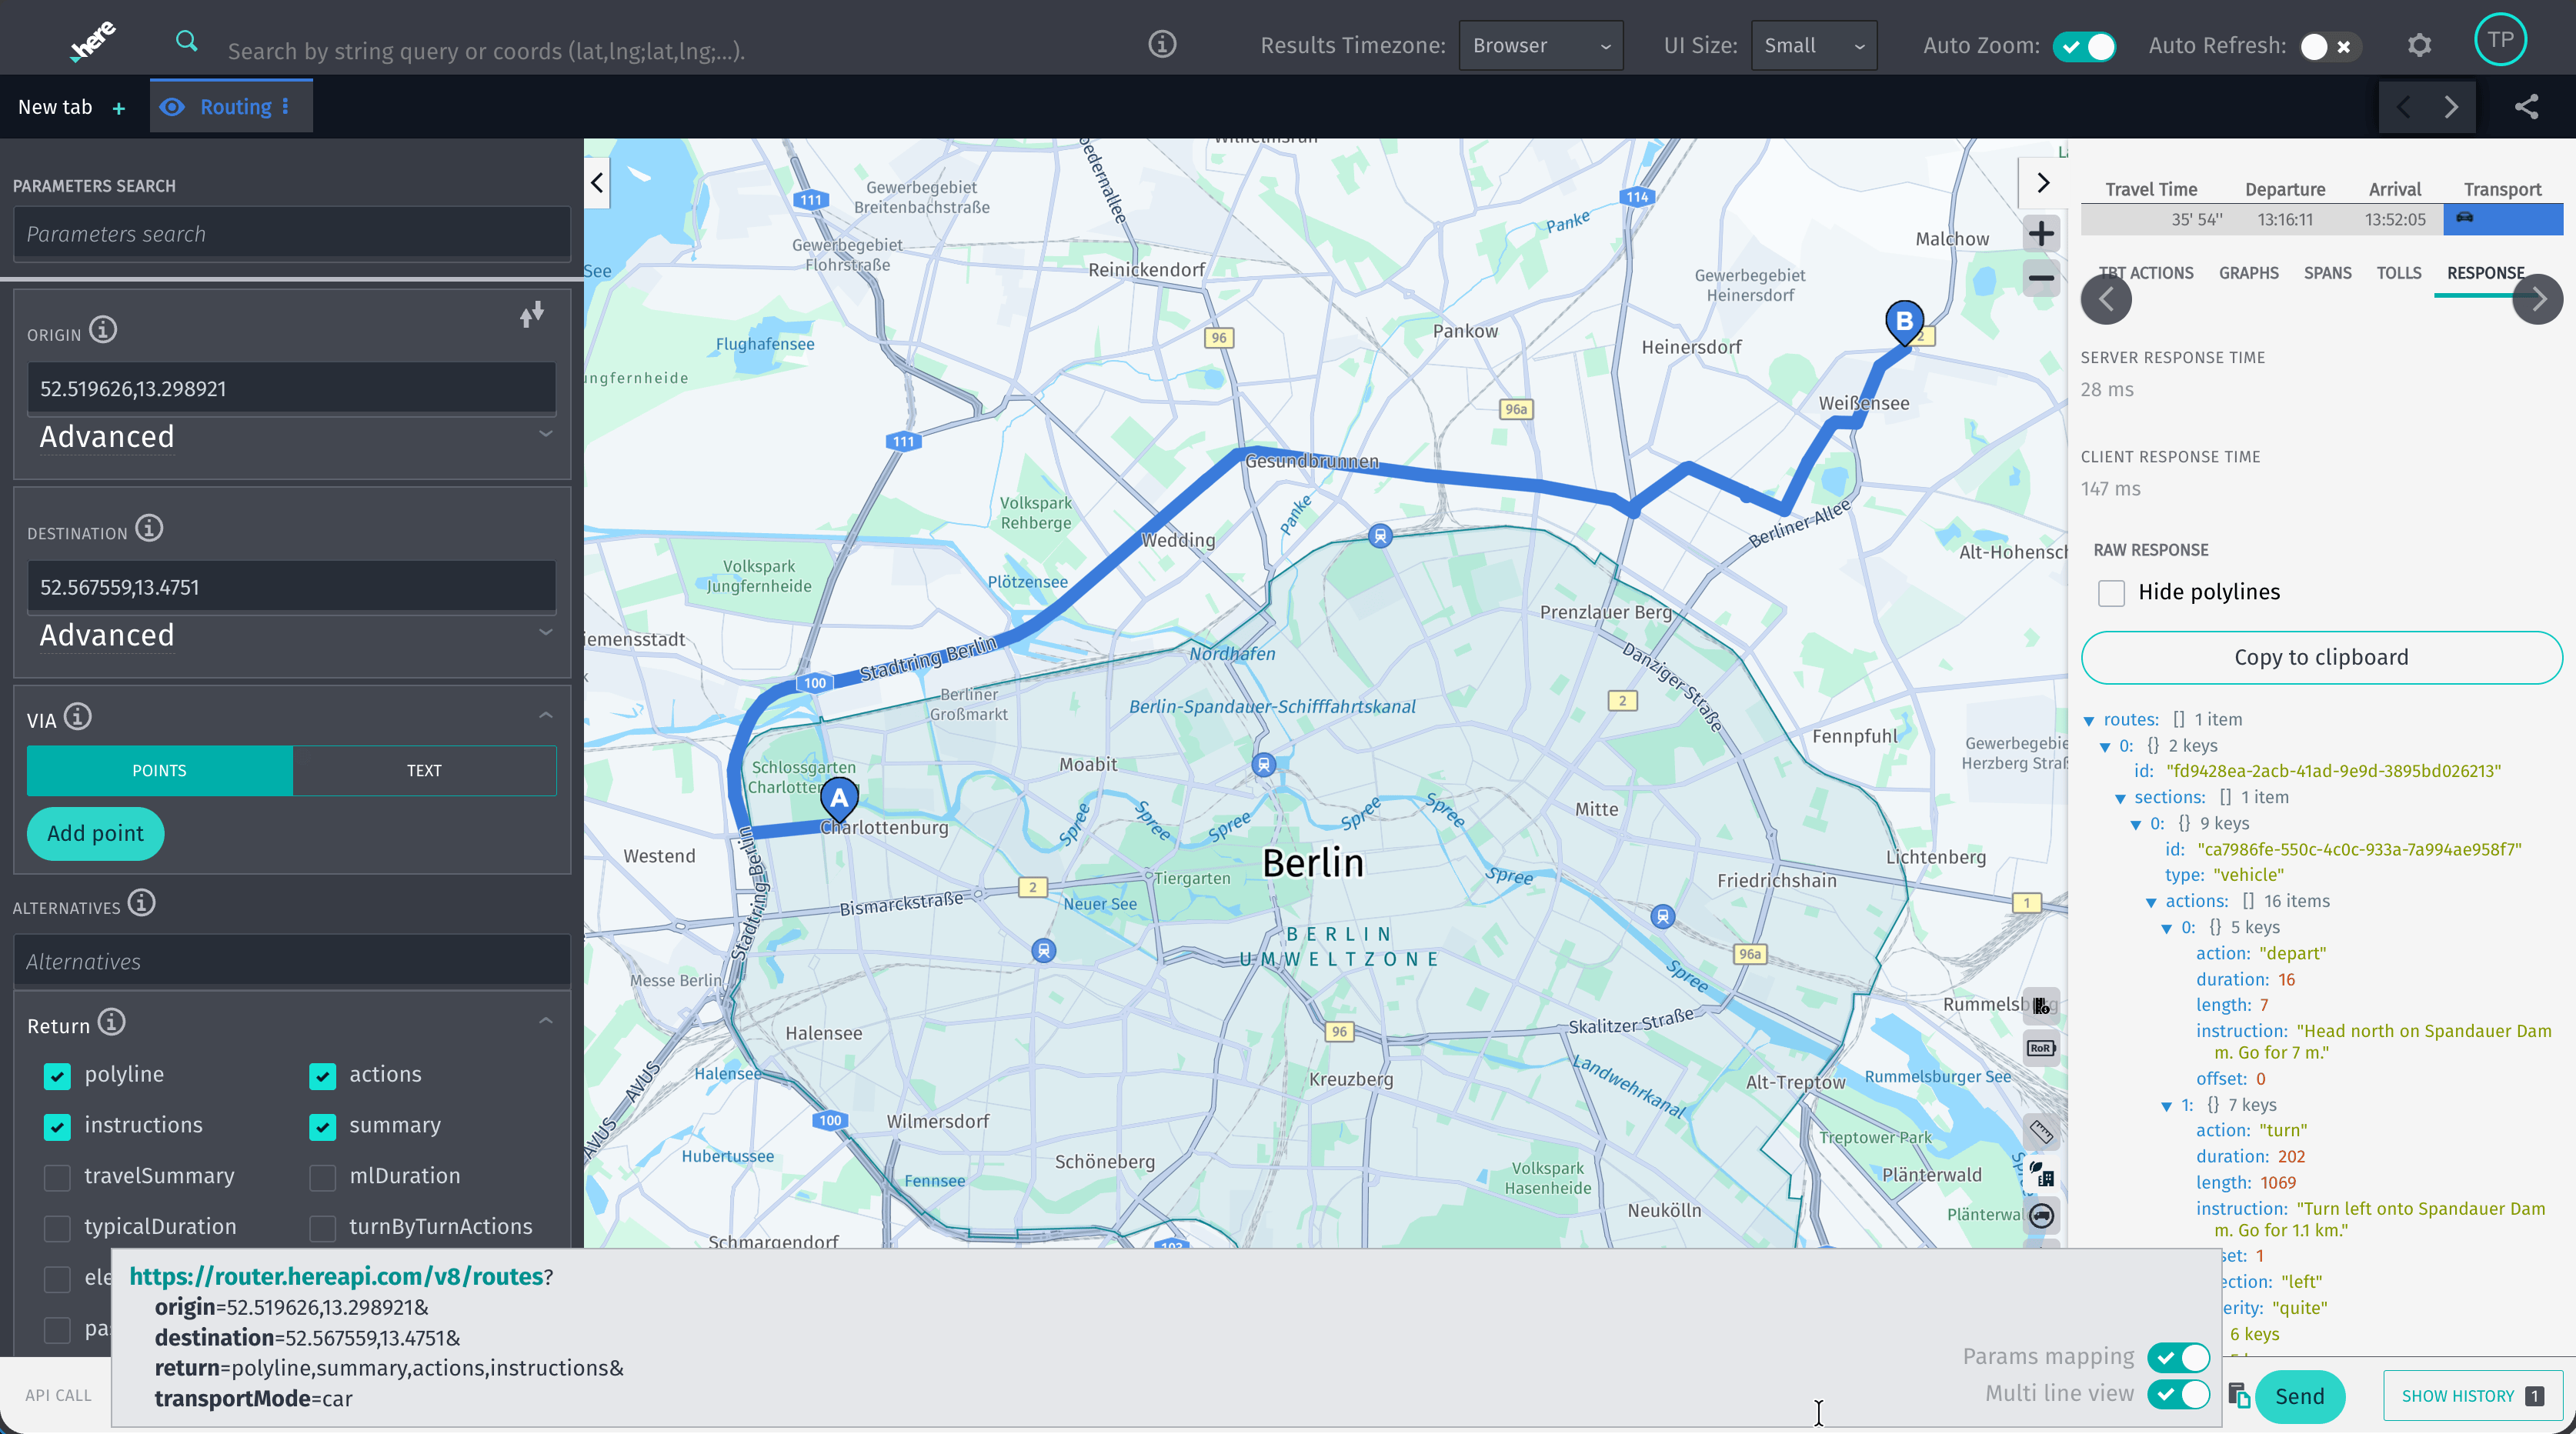Viewport: 2576px width, 1434px height.
Task: Open the Results Timezone dropdown
Action: click(x=1540, y=46)
